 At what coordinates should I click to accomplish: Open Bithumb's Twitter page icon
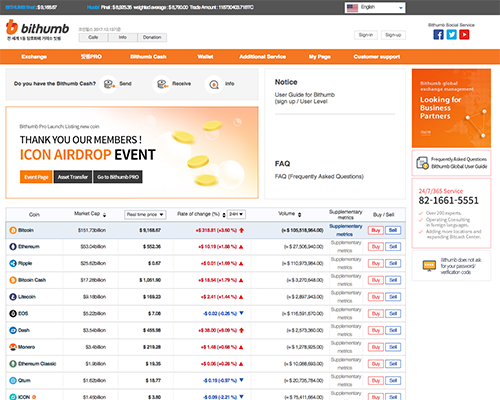[x=451, y=35]
